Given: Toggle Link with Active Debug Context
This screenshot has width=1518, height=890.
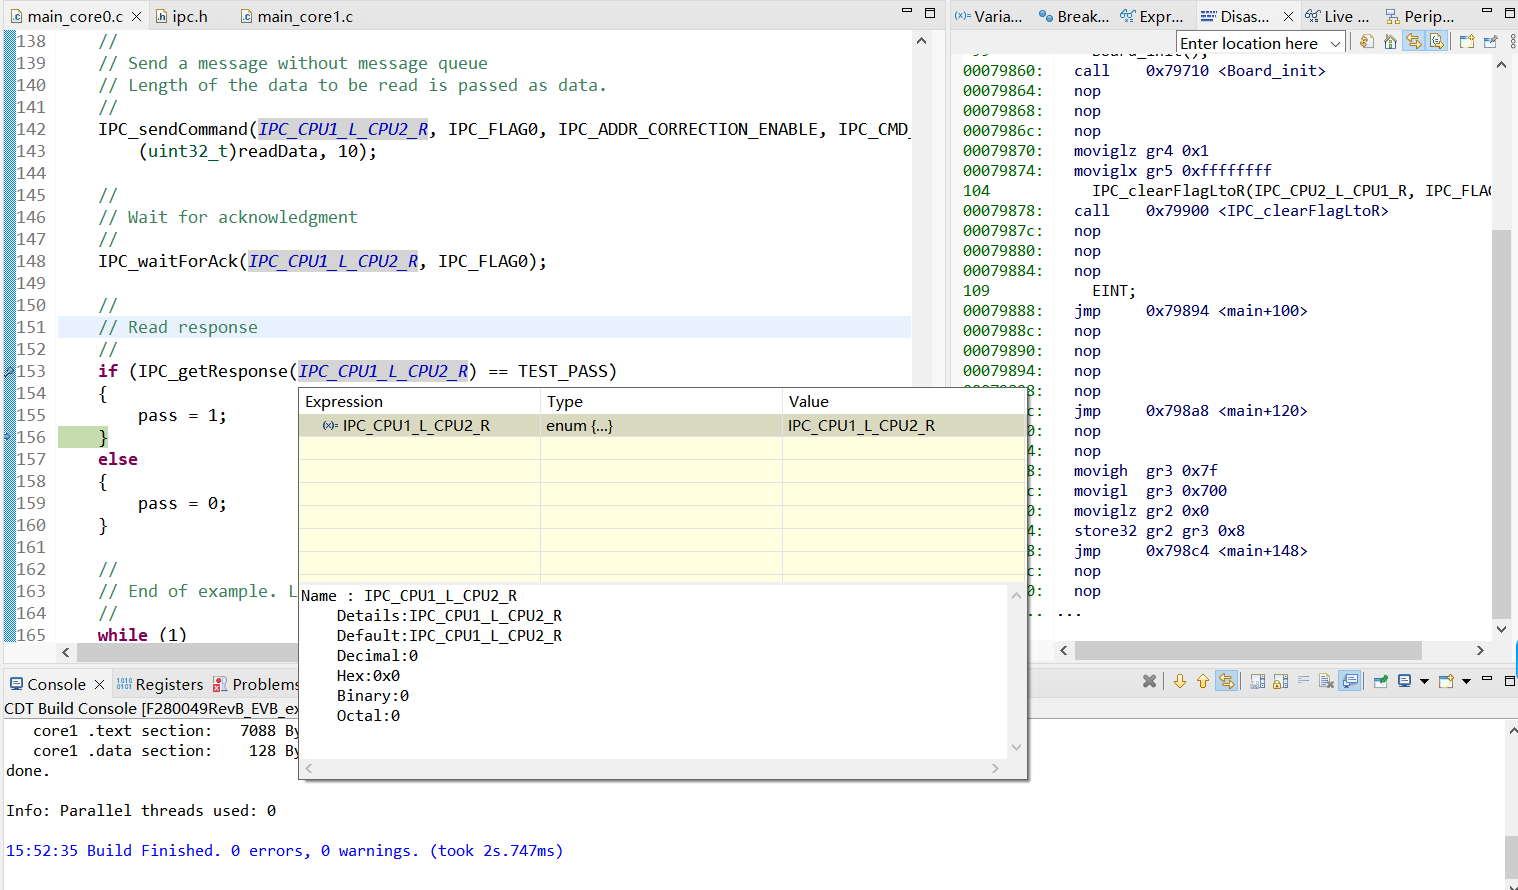Looking at the screenshot, I should pos(1413,42).
